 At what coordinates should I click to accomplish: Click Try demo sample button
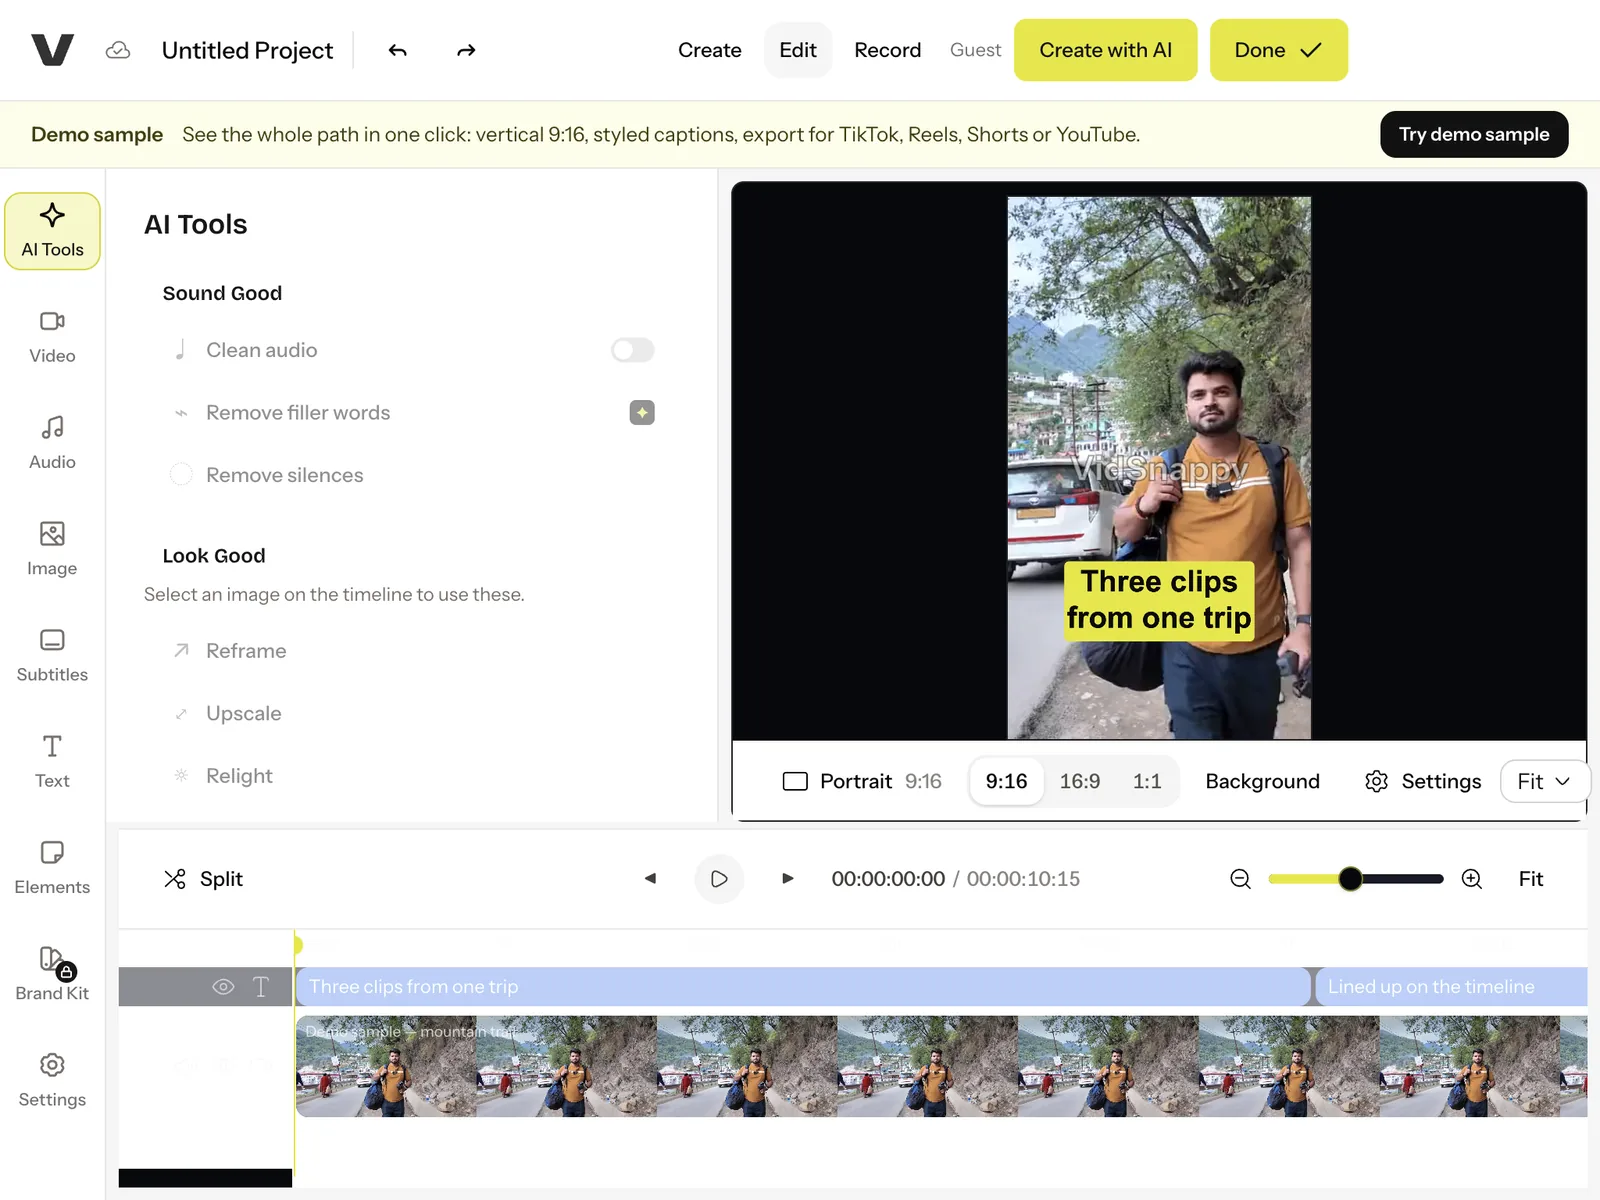click(x=1474, y=134)
